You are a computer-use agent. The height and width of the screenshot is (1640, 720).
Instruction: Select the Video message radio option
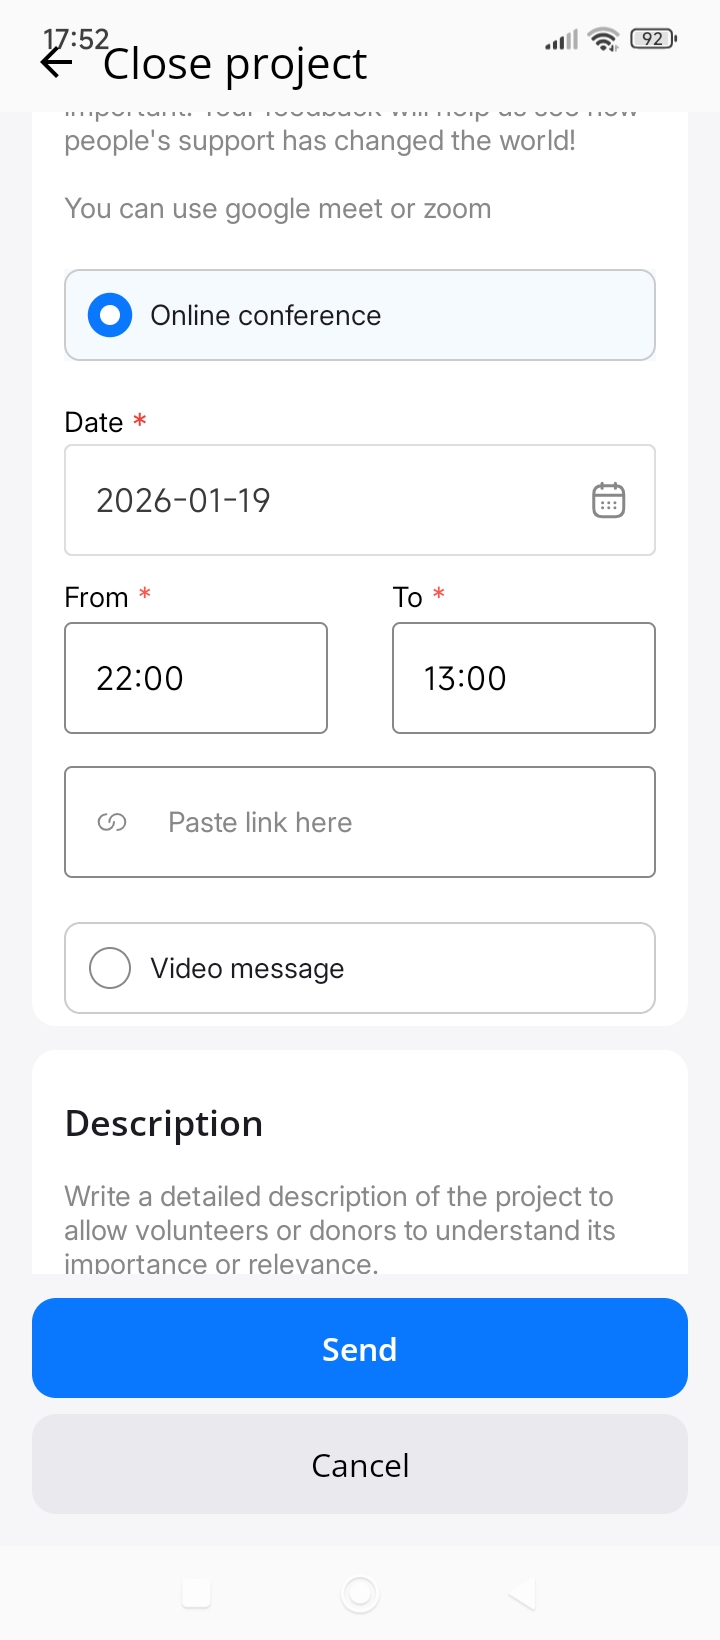point(110,968)
